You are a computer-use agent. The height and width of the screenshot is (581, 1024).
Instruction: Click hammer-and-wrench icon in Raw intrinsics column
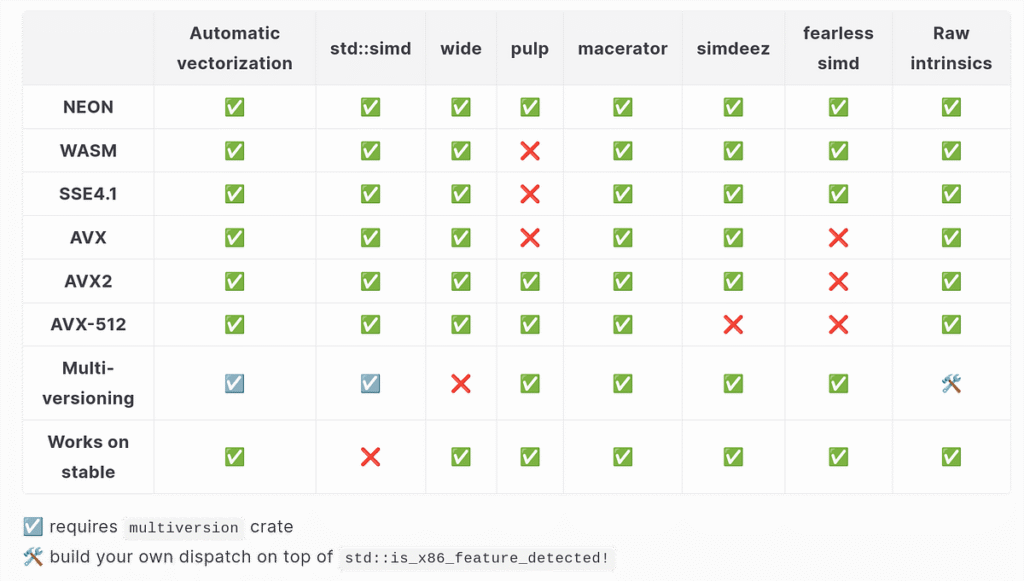(951, 383)
